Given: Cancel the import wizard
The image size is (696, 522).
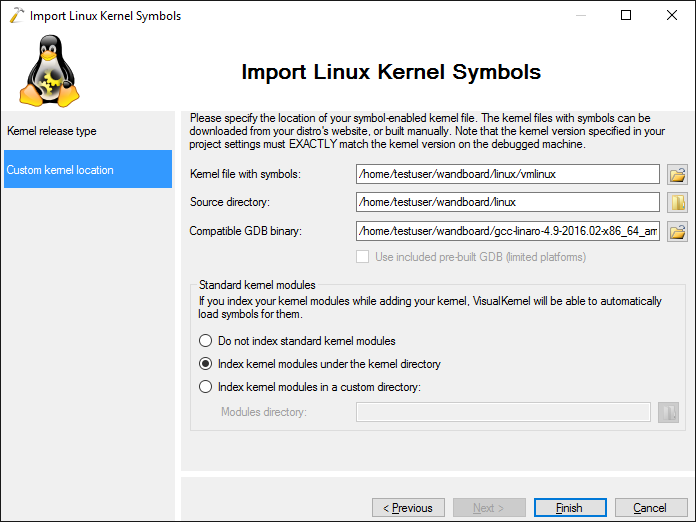Looking at the screenshot, I should point(651,508).
